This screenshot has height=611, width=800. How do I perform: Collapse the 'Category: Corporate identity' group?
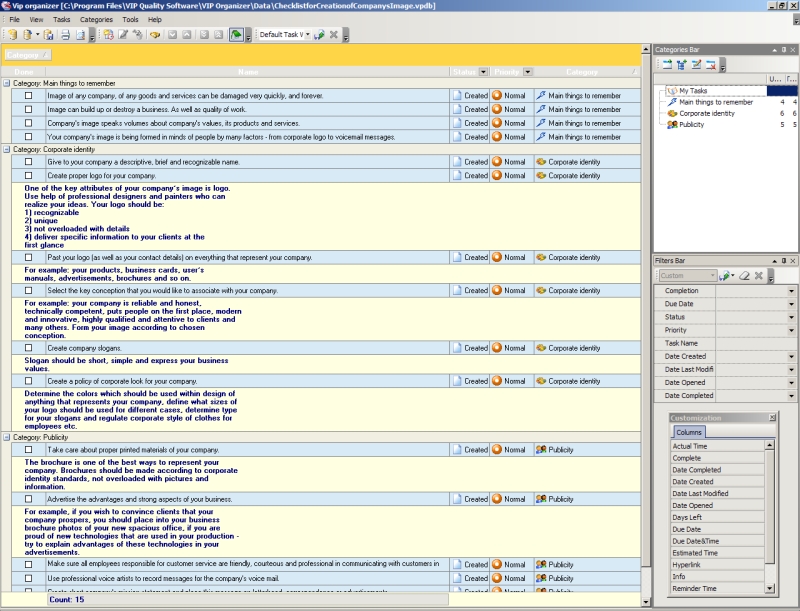(7, 149)
